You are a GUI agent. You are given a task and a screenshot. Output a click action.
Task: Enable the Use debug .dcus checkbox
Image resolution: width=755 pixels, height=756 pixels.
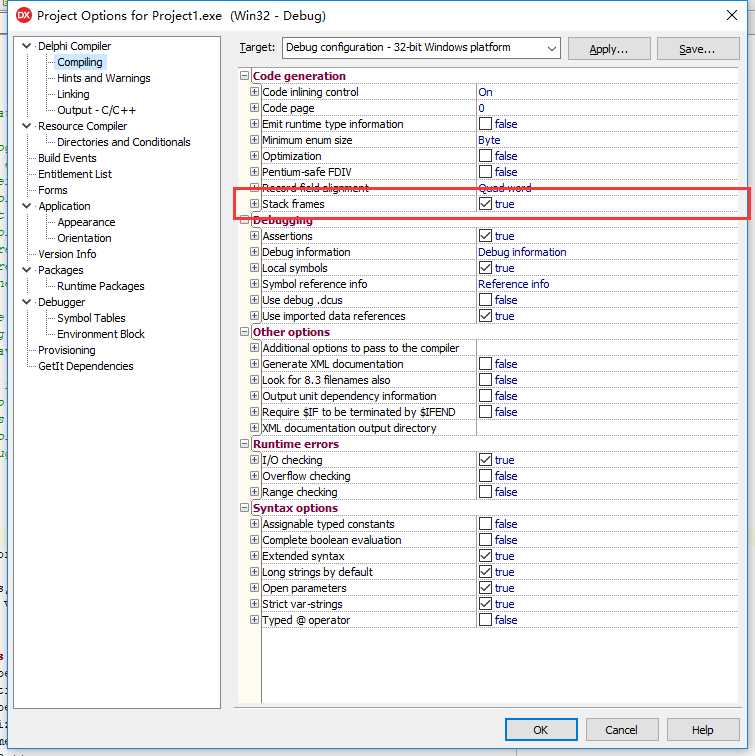485,300
